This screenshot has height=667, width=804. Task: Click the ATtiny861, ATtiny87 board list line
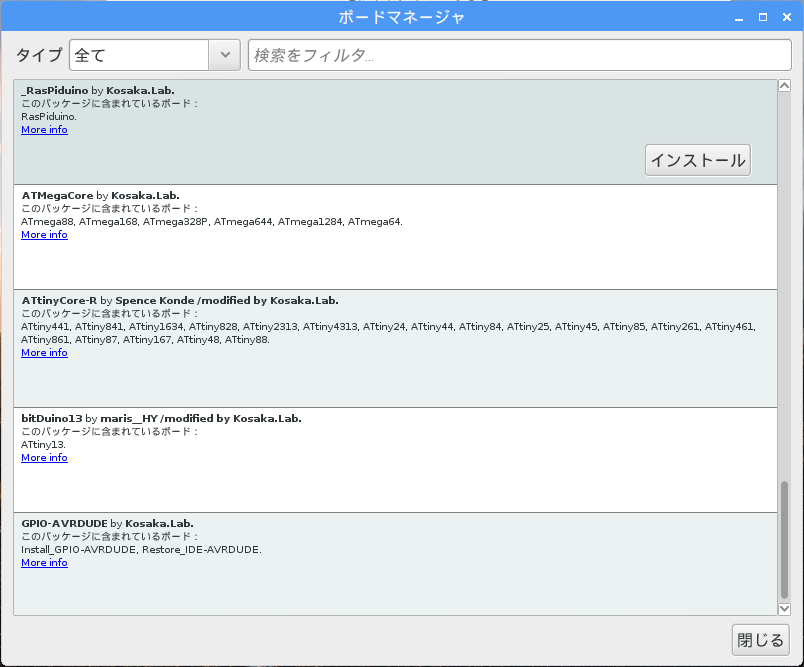click(145, 340)
